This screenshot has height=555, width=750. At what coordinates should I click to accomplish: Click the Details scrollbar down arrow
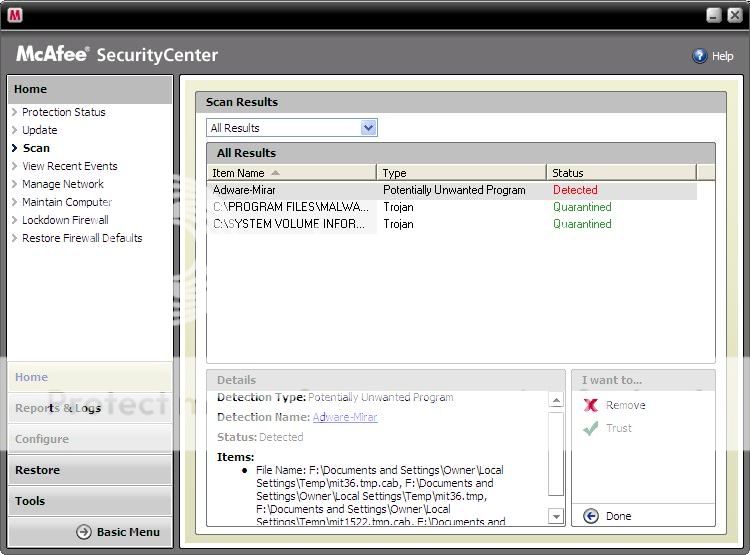click(556, 516)
